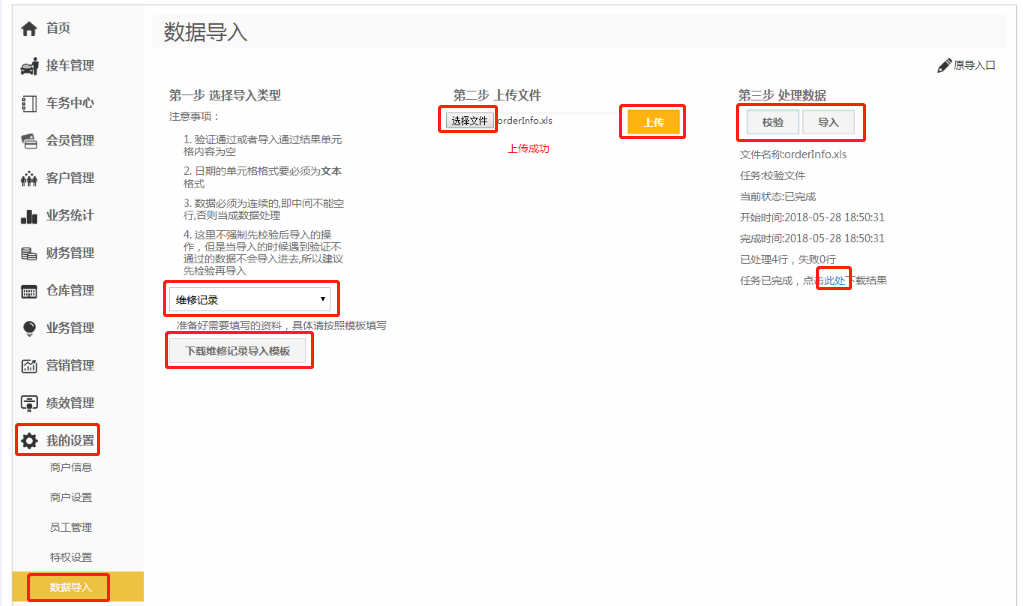
Task: Click 下载维修记录导入模板 button
Action: tap(238, 351)
